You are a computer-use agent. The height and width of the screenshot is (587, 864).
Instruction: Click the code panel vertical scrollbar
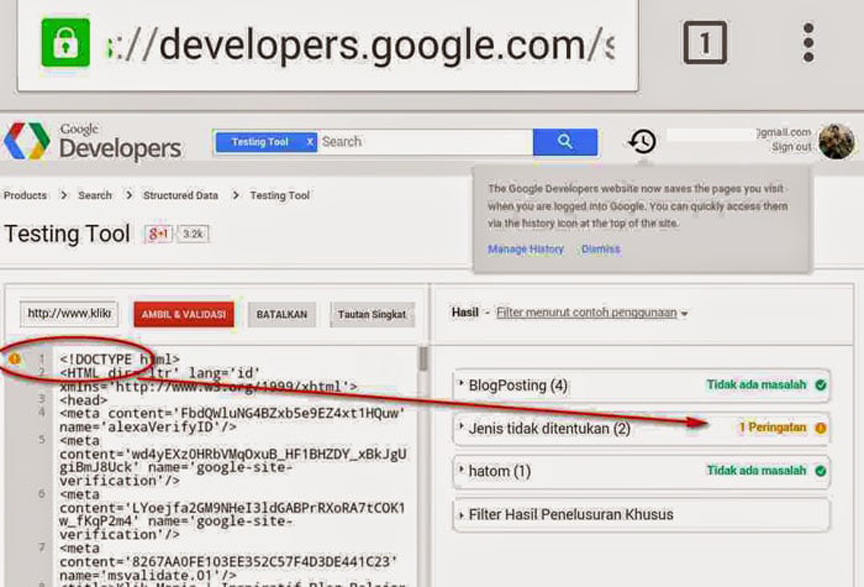click(423, 359)
